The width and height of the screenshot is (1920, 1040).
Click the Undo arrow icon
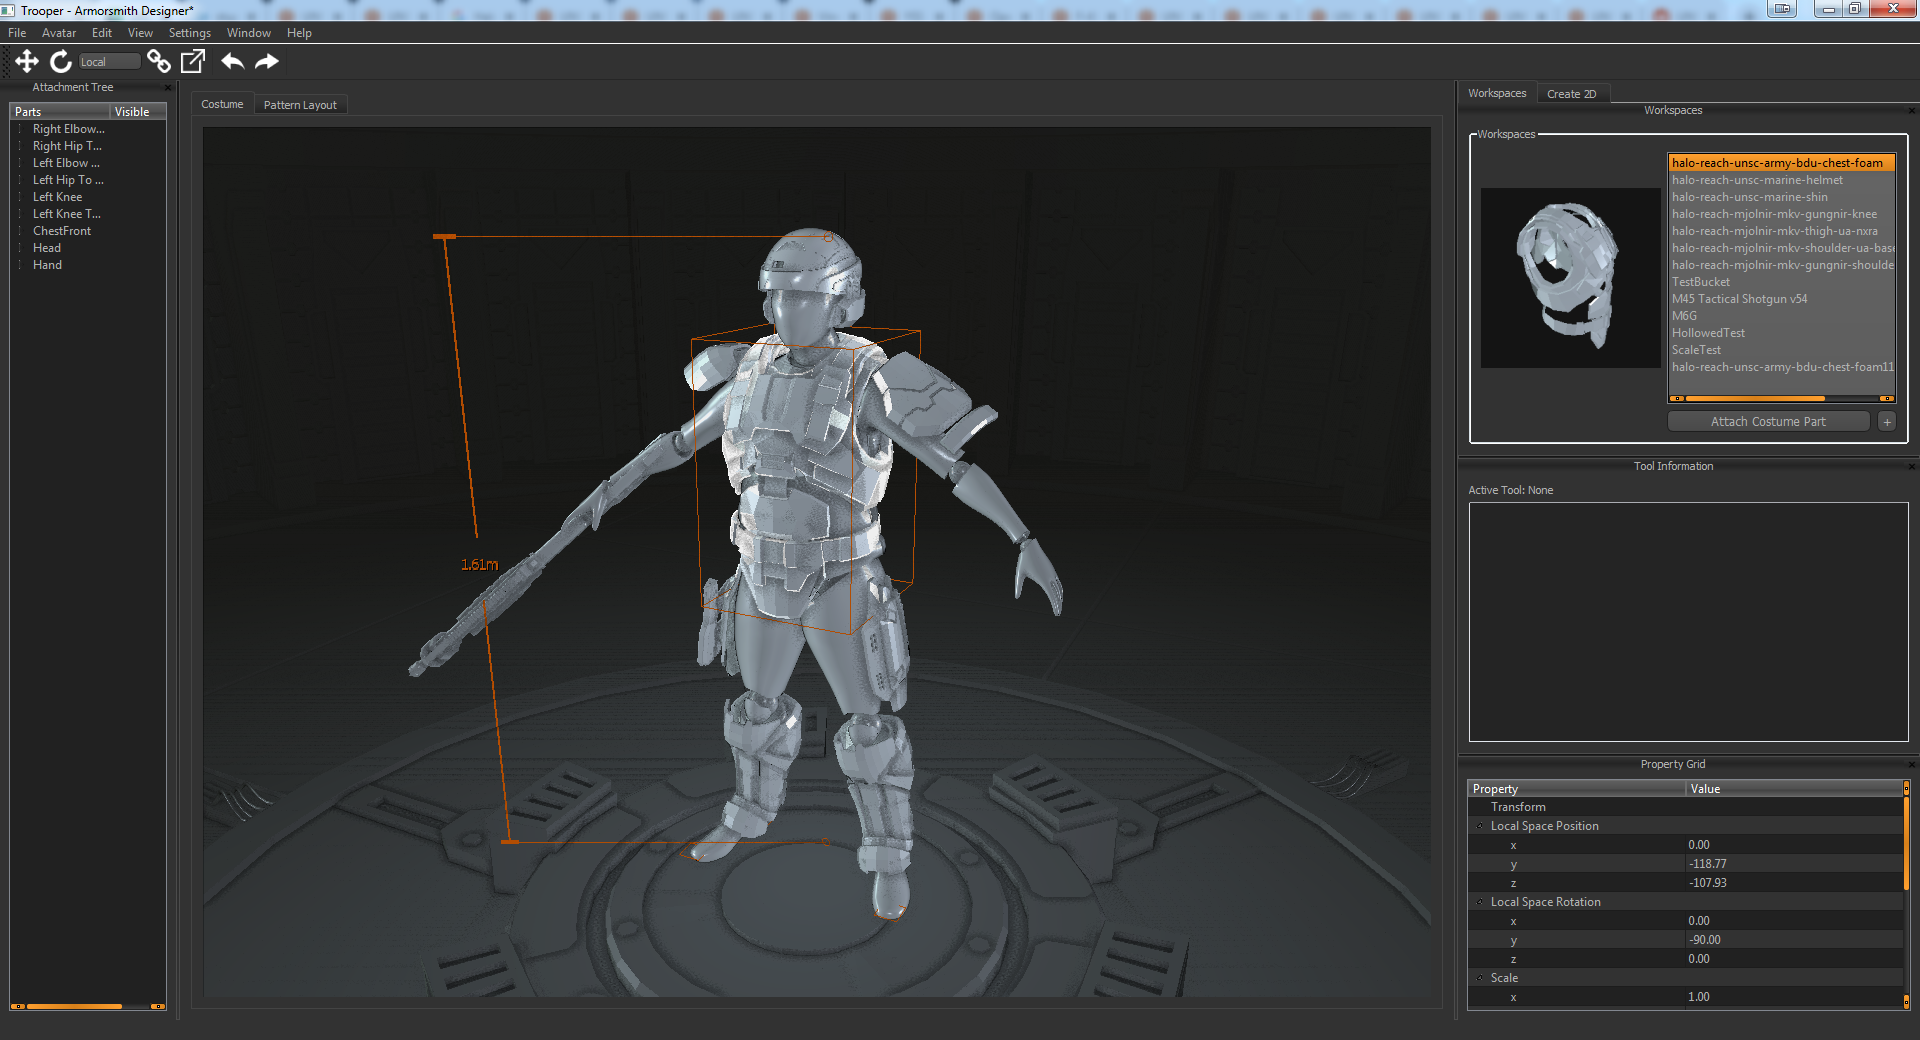click(x=233, y=62)
